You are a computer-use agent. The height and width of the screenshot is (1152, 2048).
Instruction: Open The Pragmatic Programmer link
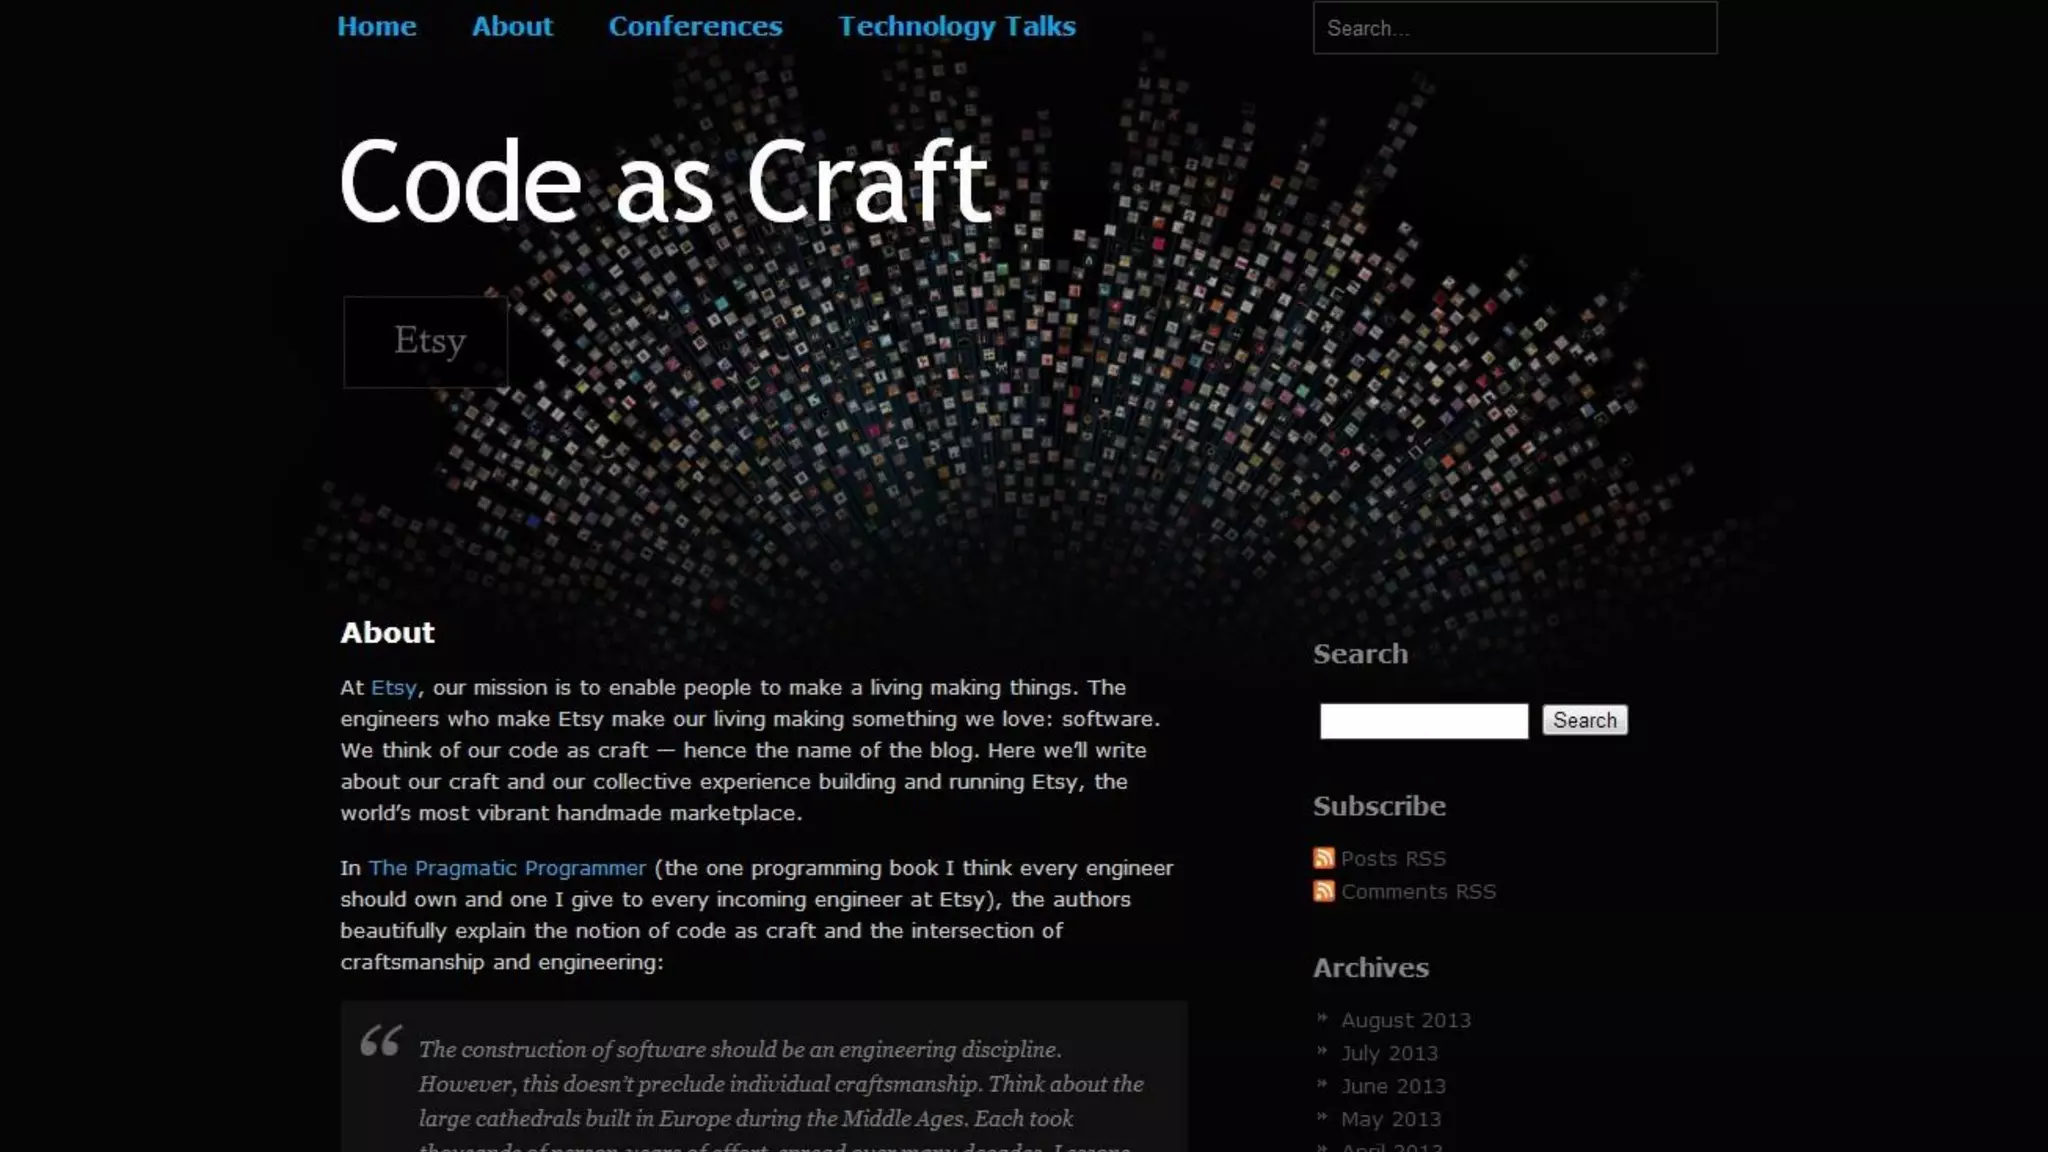pos(507,868)
